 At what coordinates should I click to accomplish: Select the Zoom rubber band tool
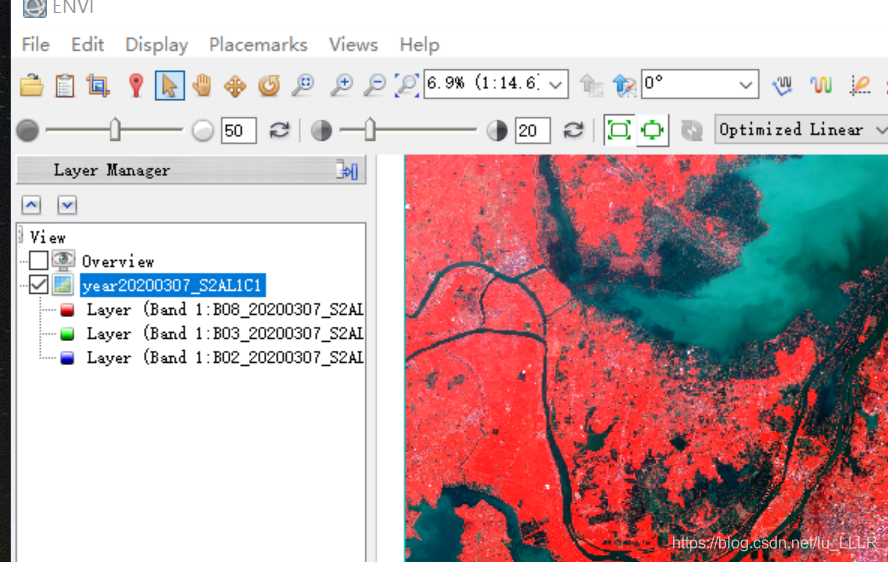pos(303,85)
